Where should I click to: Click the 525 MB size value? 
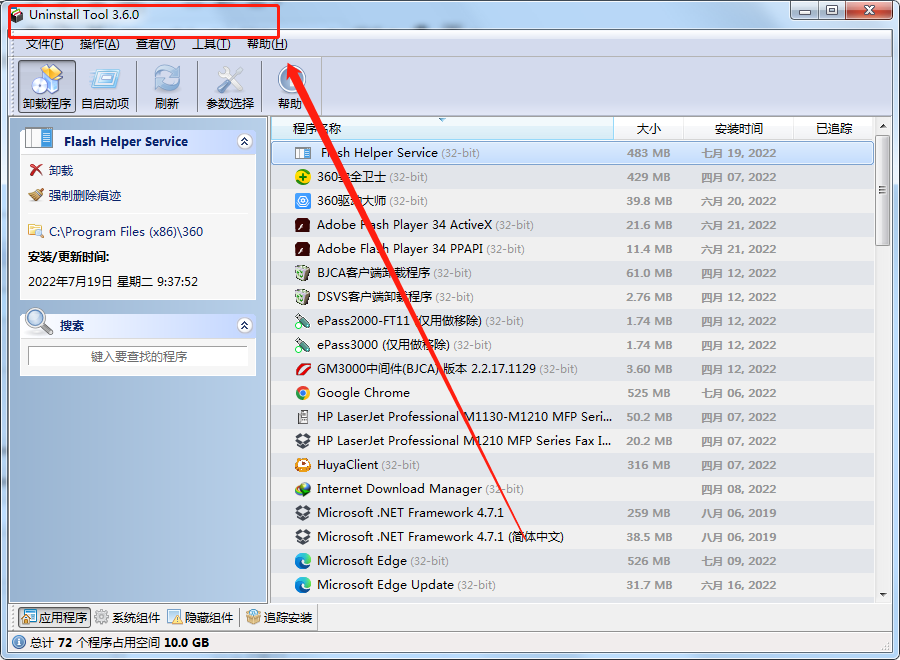(x=649, y=393)
